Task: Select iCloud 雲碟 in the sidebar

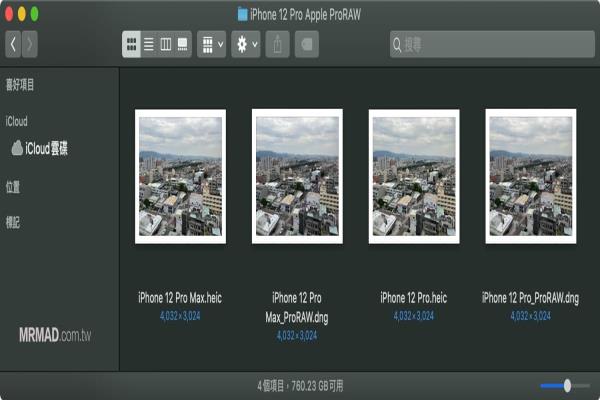Action: click(40, 148)
